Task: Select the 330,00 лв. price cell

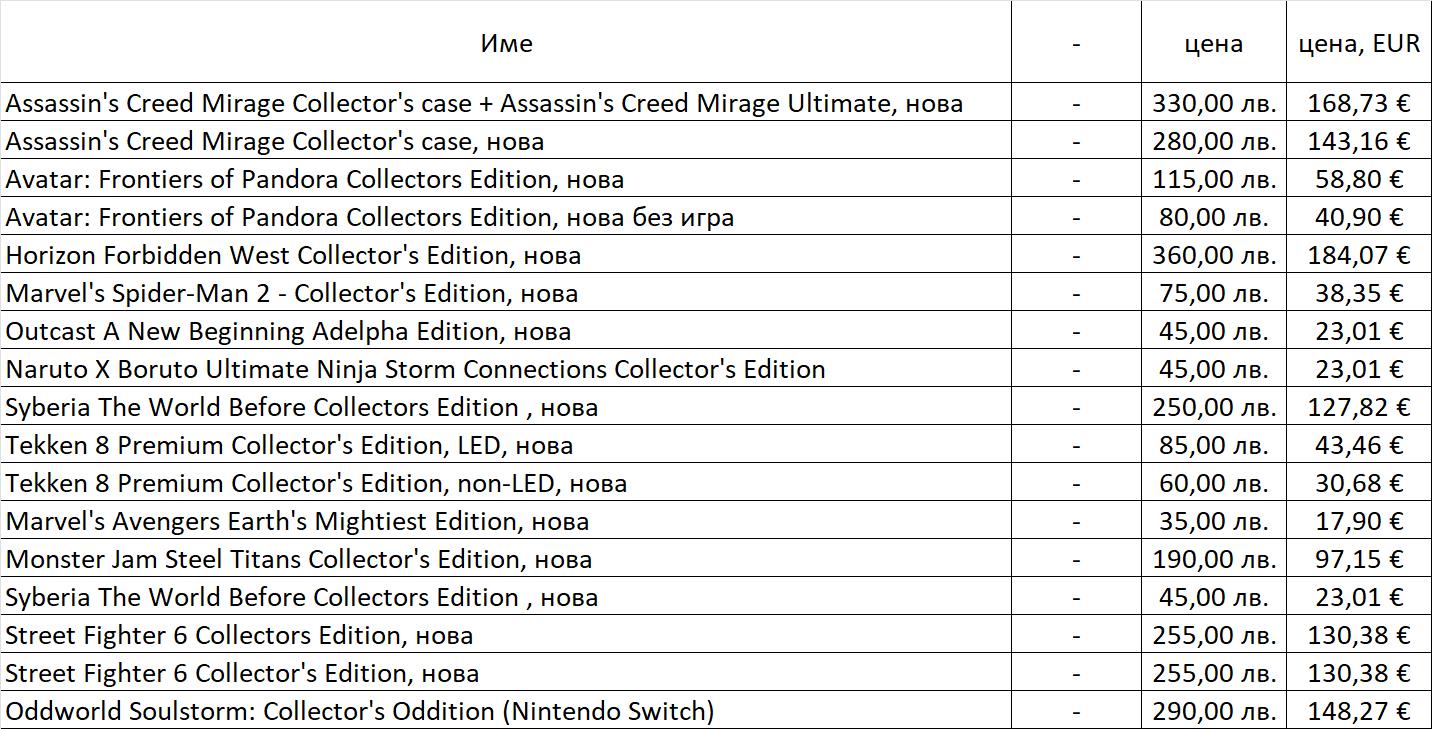Action: click(x=1214, y=103)
